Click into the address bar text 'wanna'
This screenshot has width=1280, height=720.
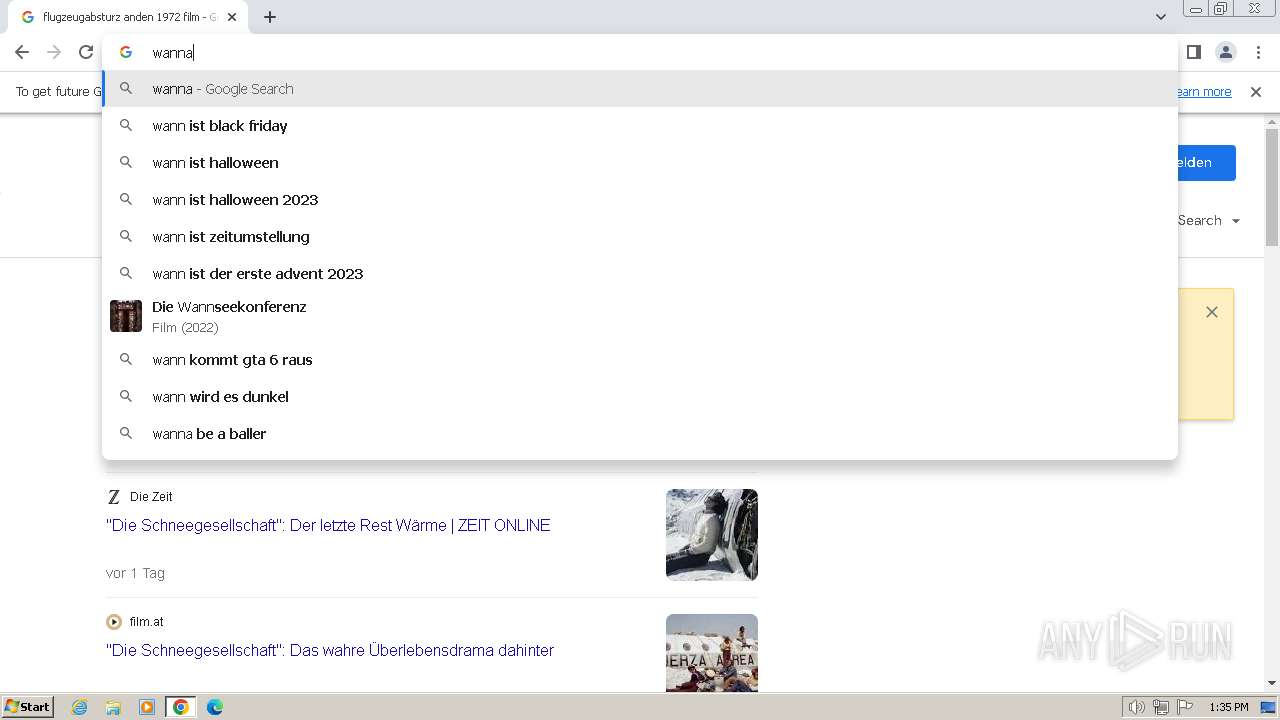(172, 52)
